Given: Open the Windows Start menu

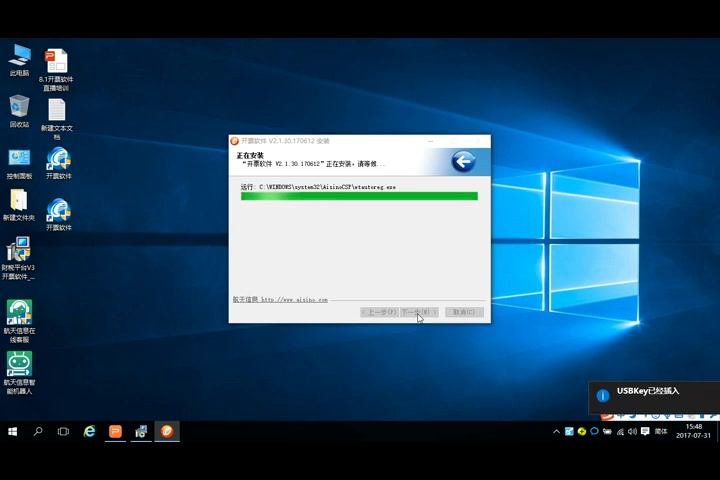Looking at the screenshot, I should click(x=12, y=431).
